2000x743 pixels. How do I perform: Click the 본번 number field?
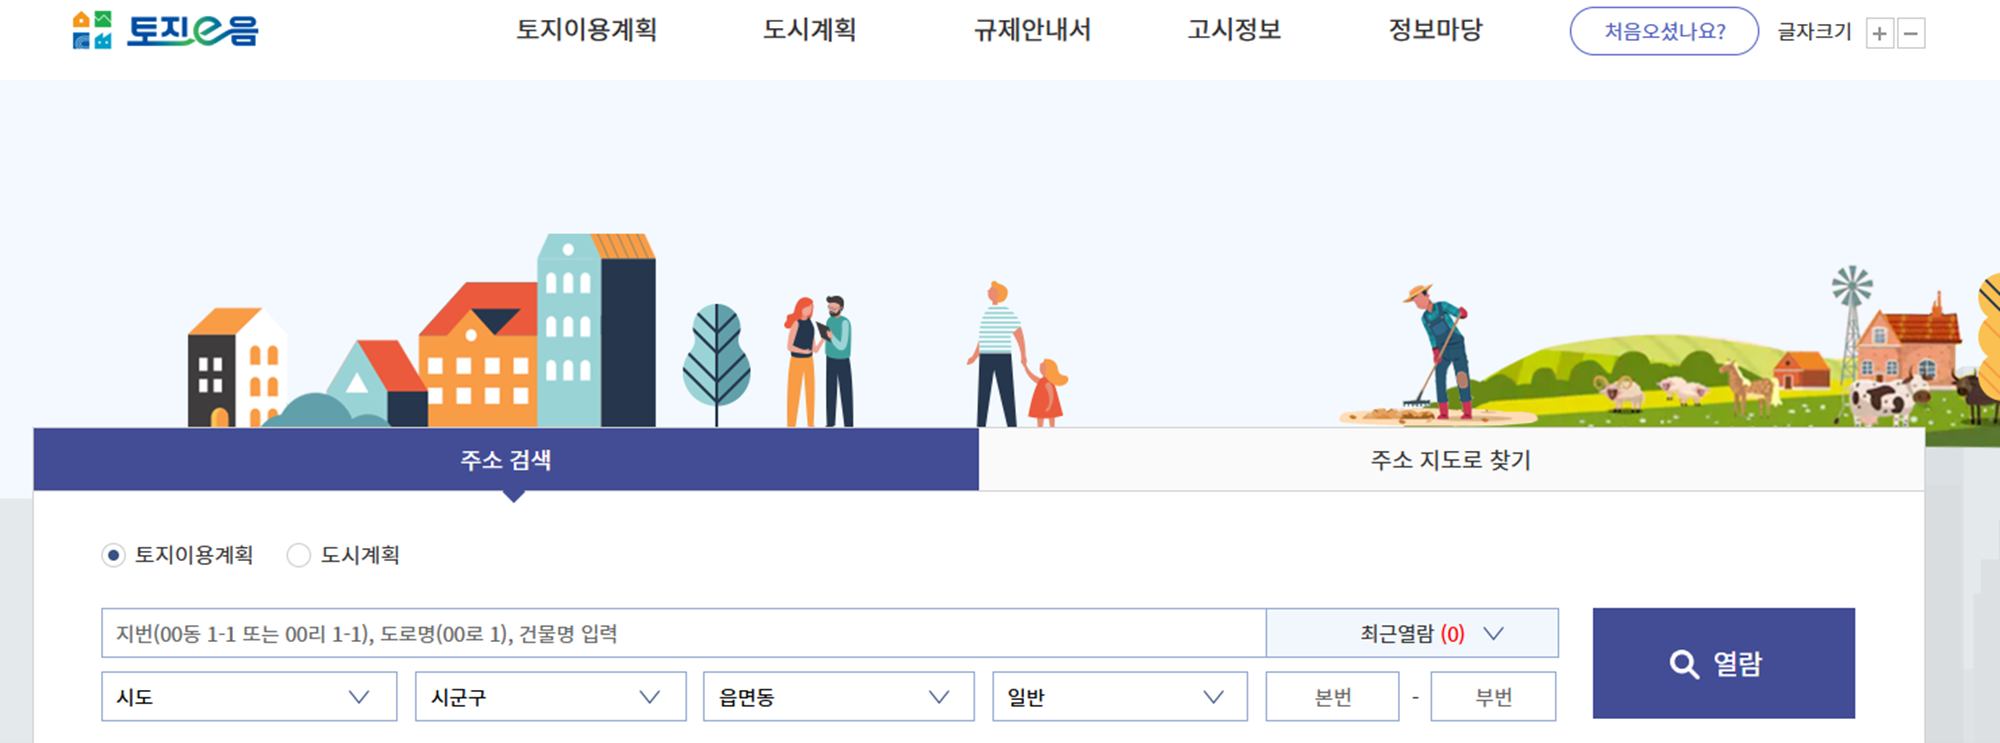1332,696
